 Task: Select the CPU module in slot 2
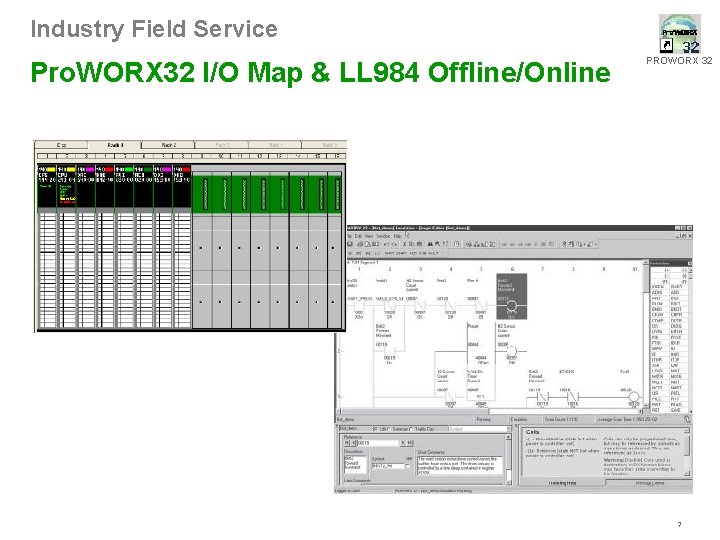pyautogui.click(x=66, y=187)
